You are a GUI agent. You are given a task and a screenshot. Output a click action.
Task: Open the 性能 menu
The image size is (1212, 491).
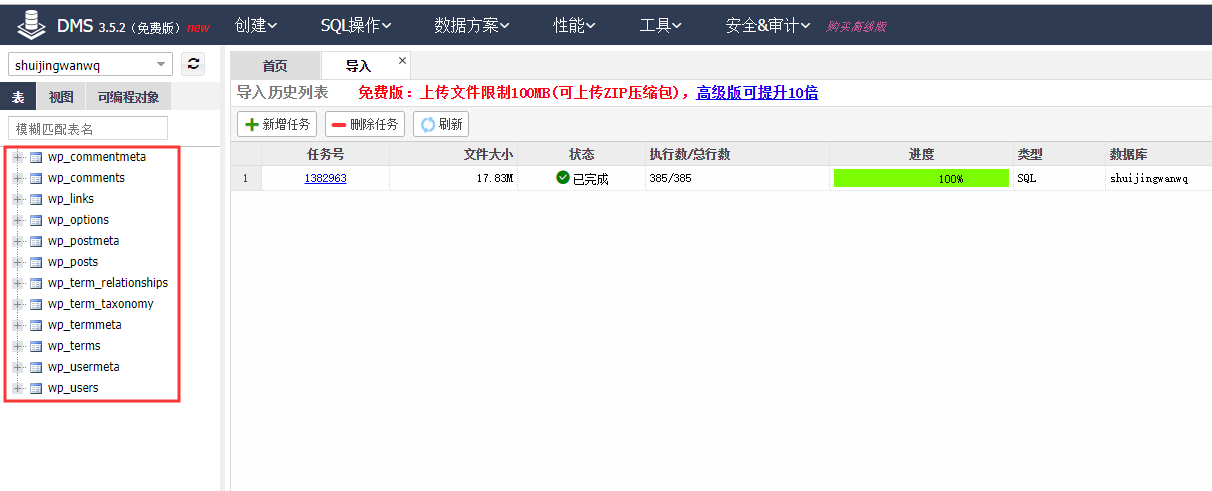[x=575, y=26]
